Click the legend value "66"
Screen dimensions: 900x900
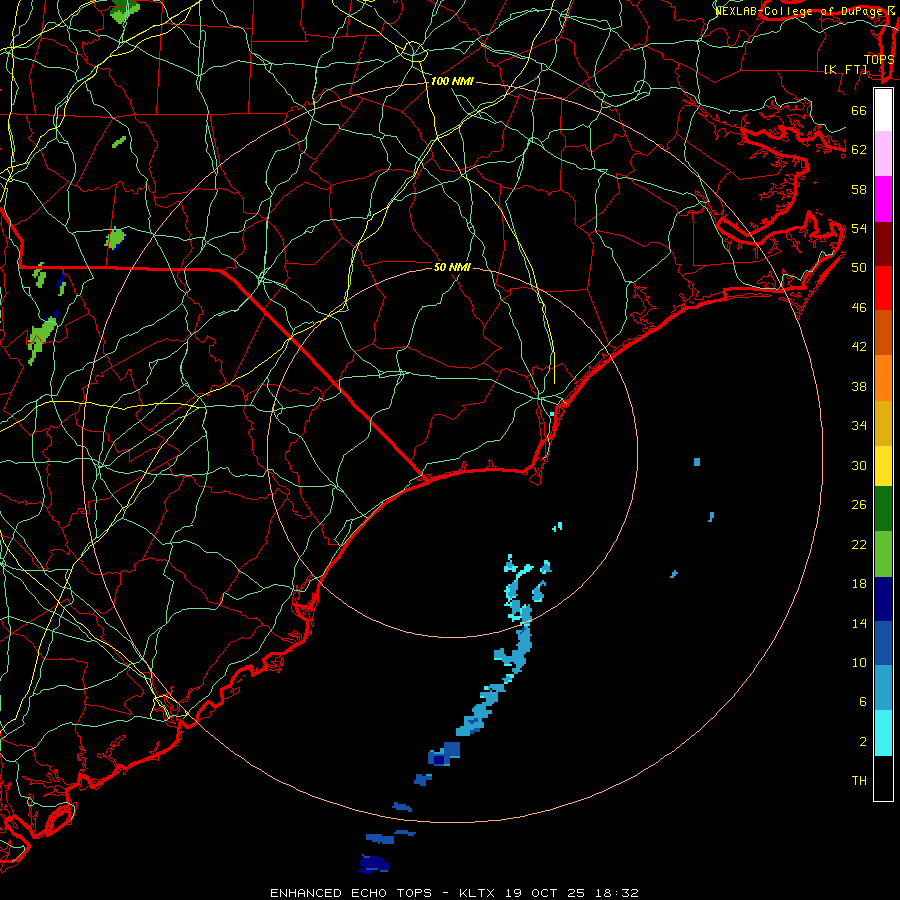coord(859,110)
